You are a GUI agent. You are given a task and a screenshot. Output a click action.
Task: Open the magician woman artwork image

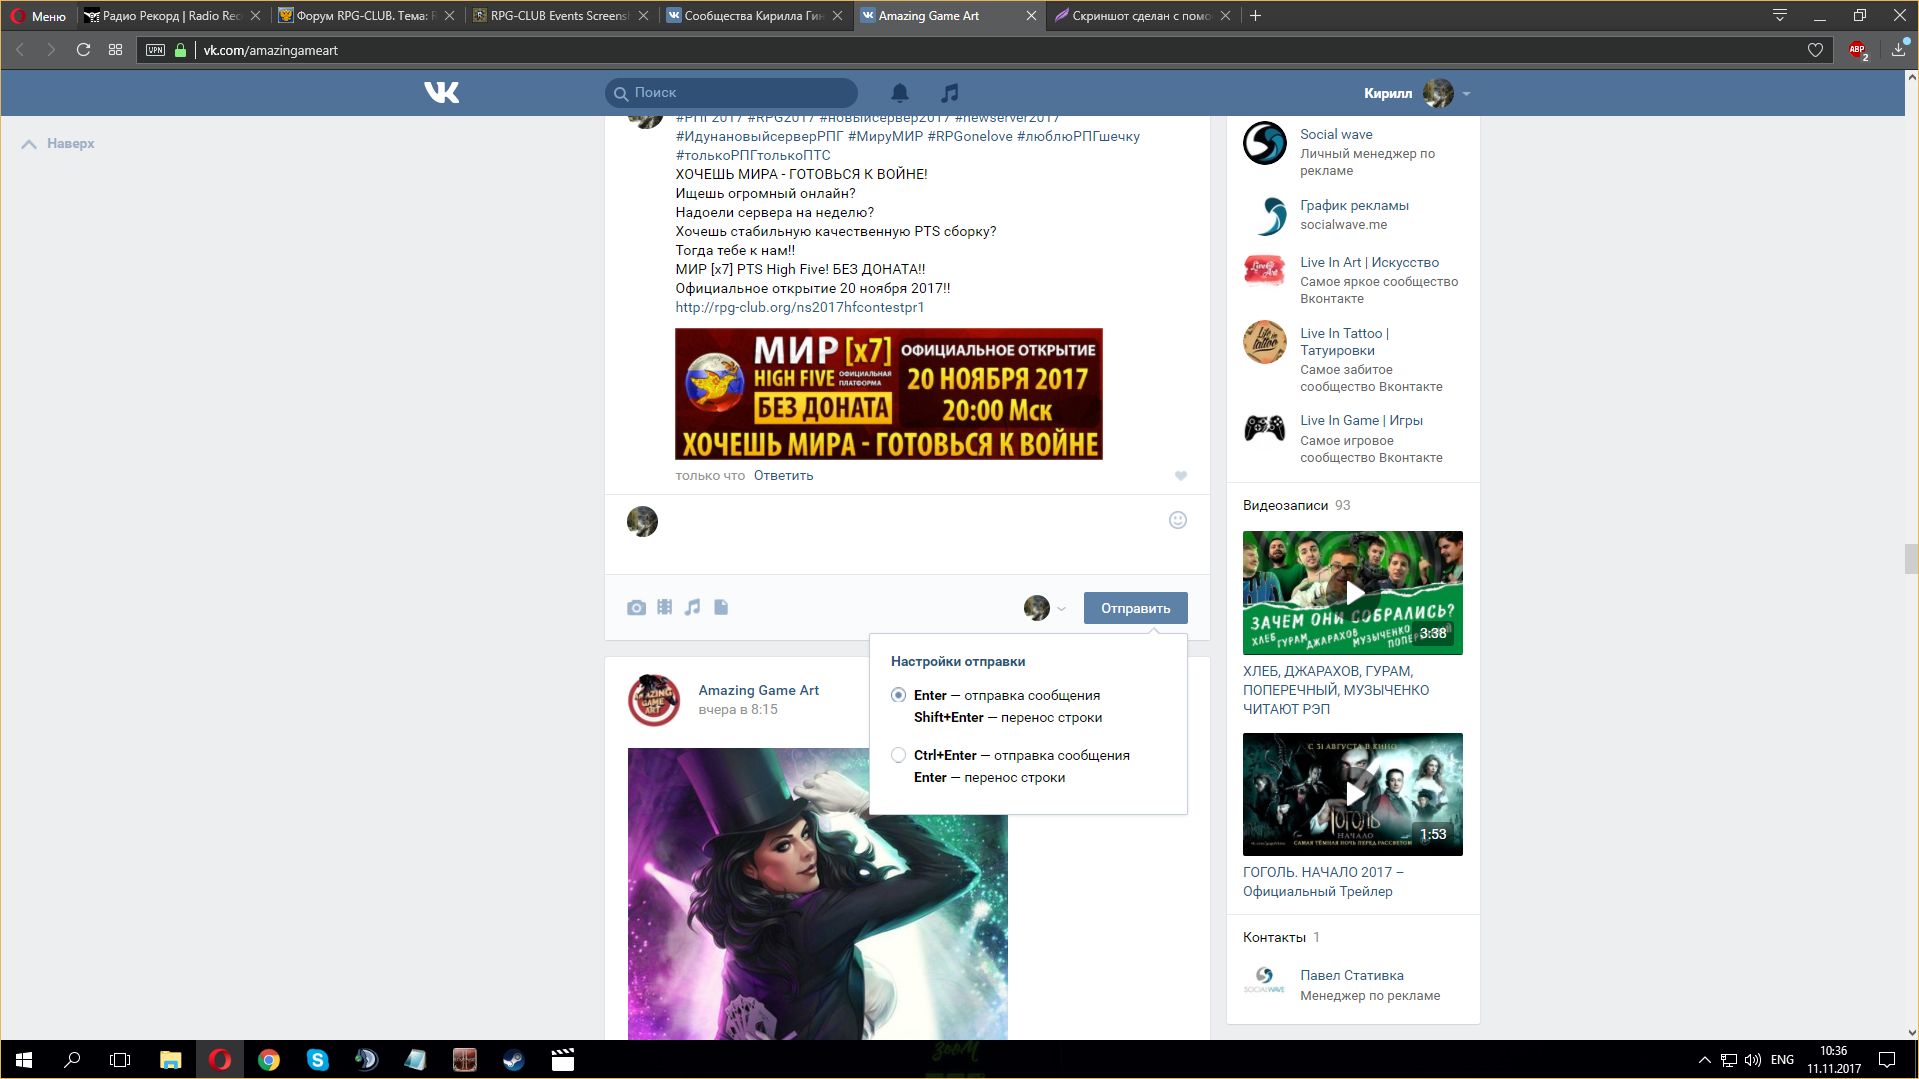click(817, 894)
